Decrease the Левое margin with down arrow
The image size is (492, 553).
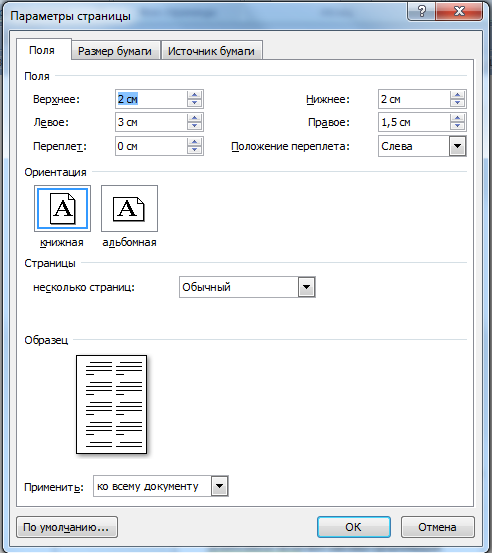[195, 126]
